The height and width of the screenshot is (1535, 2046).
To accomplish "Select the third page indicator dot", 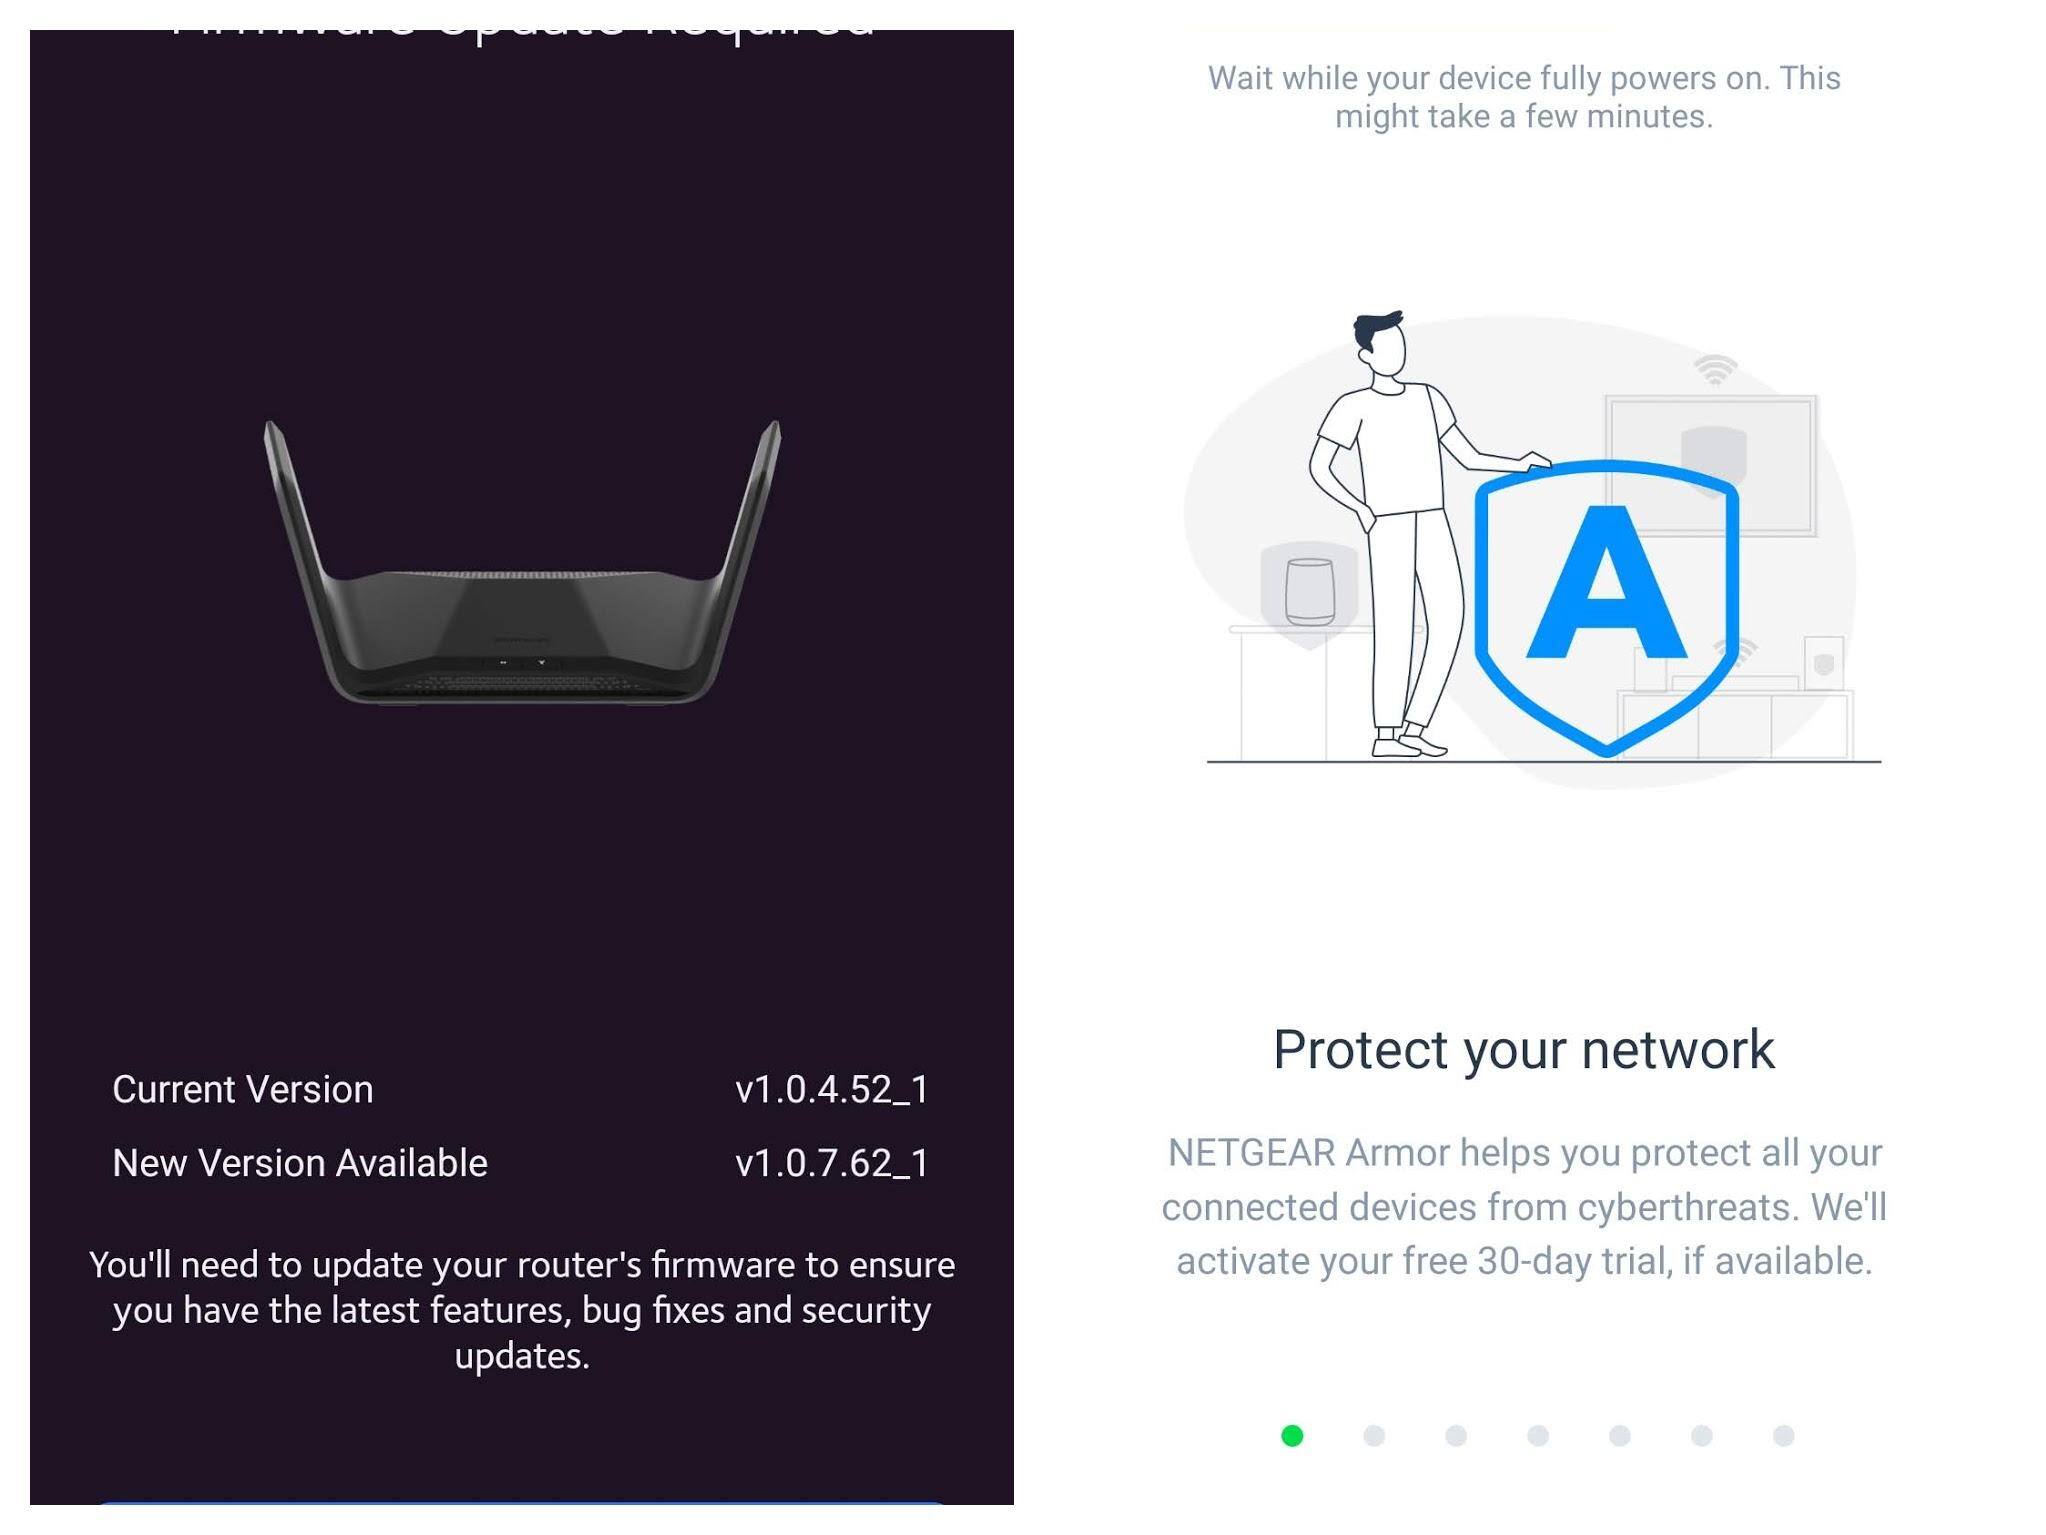I will 1456,1436.
